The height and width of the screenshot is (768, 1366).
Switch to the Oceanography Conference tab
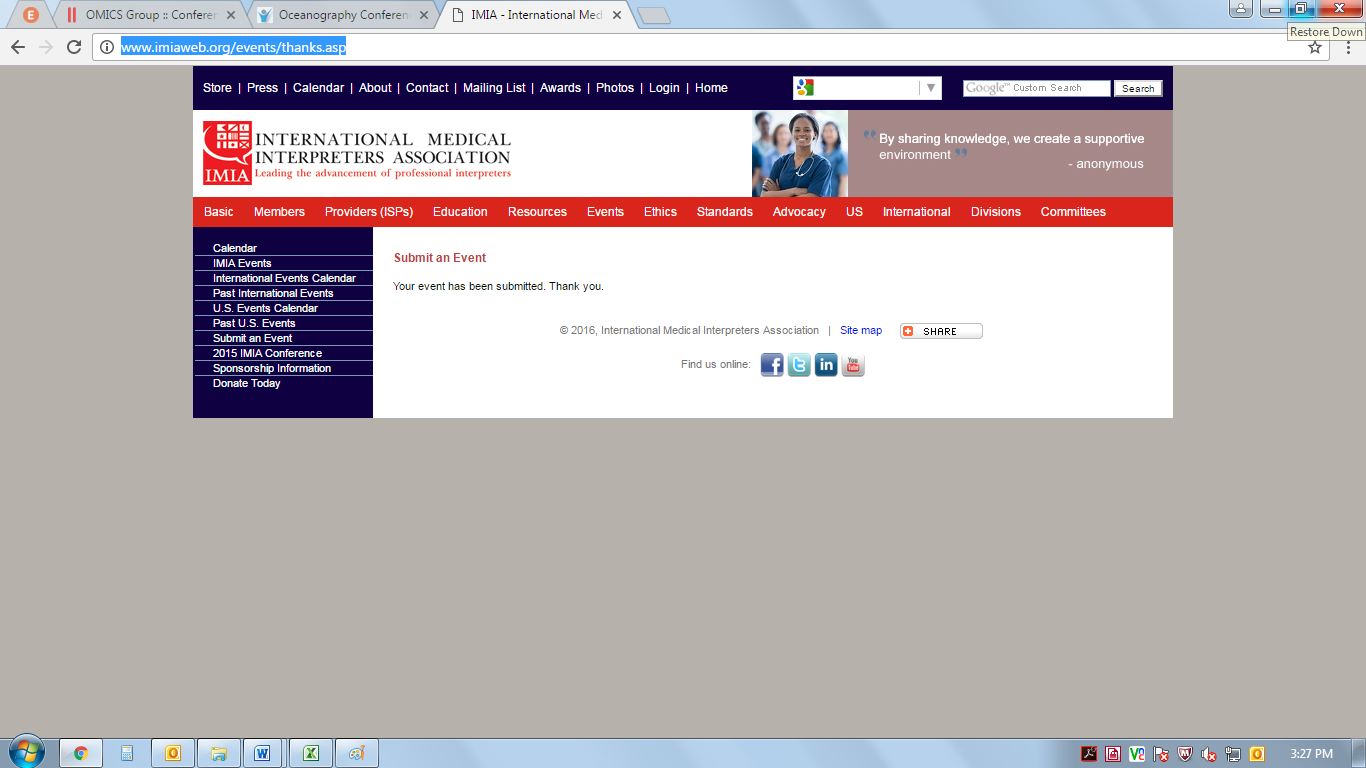click(343, 15)
